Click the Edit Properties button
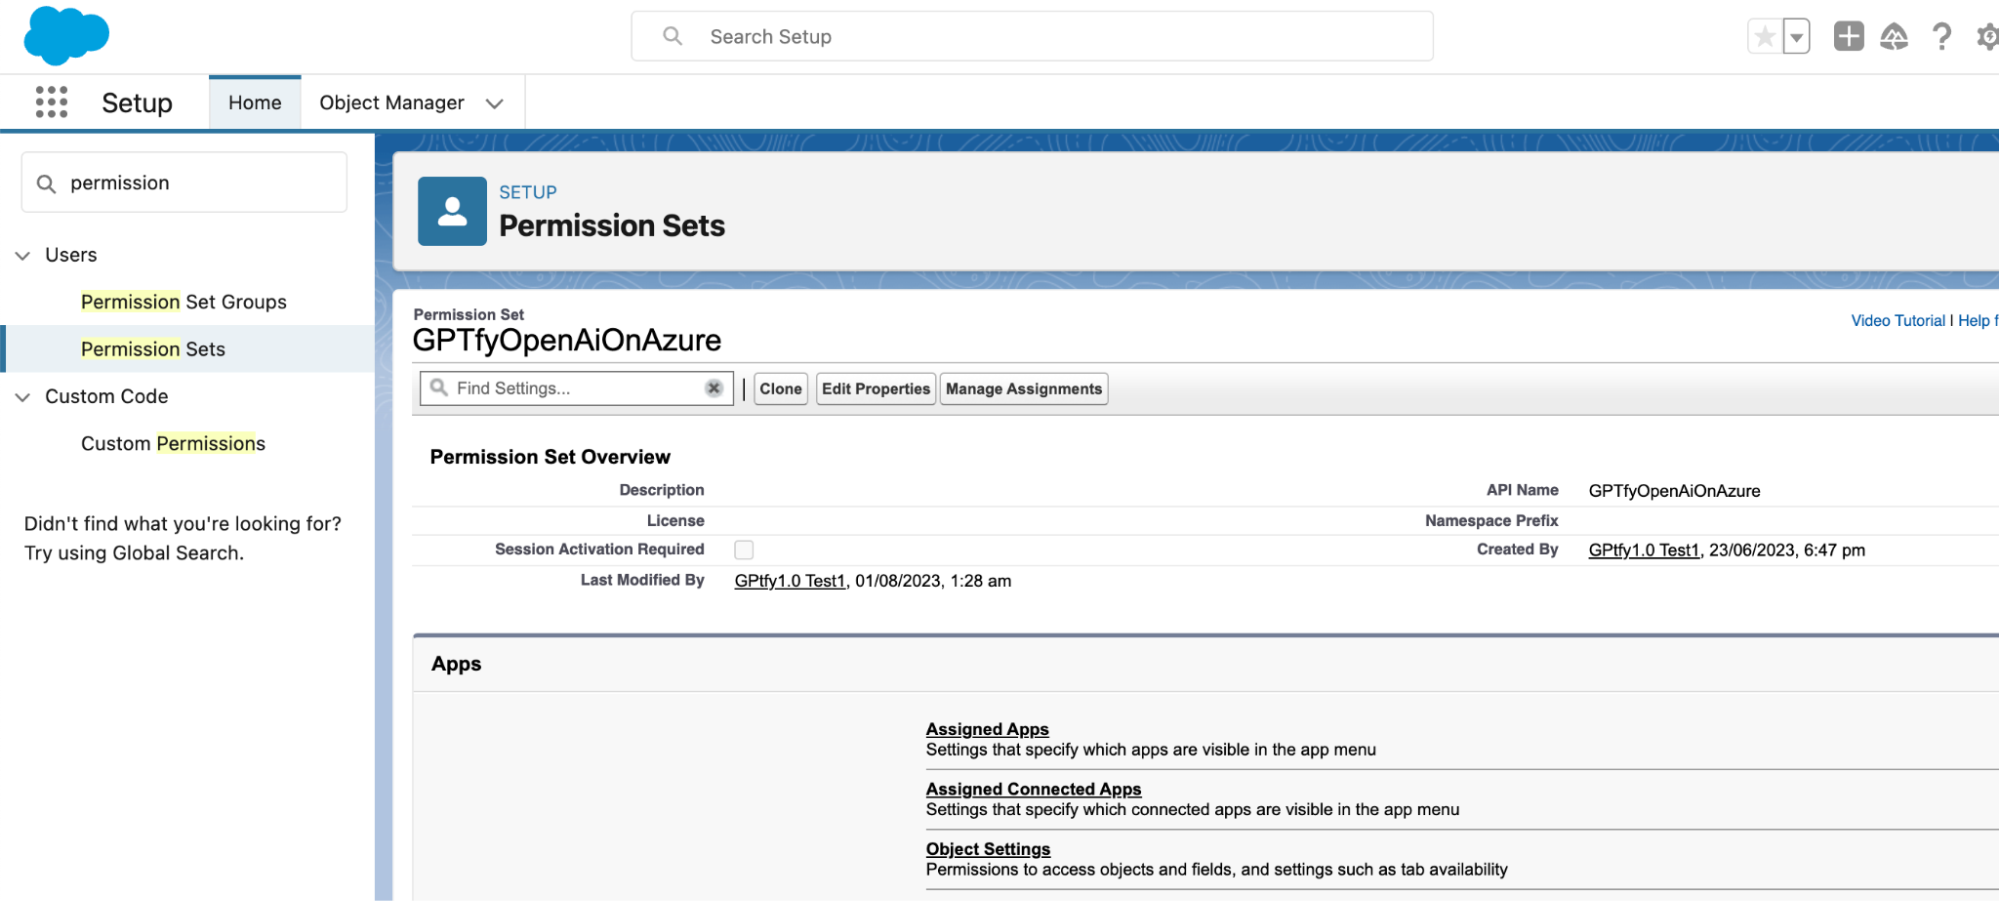1999x901 pixels. pyautogui.click(x=875, y=389)
